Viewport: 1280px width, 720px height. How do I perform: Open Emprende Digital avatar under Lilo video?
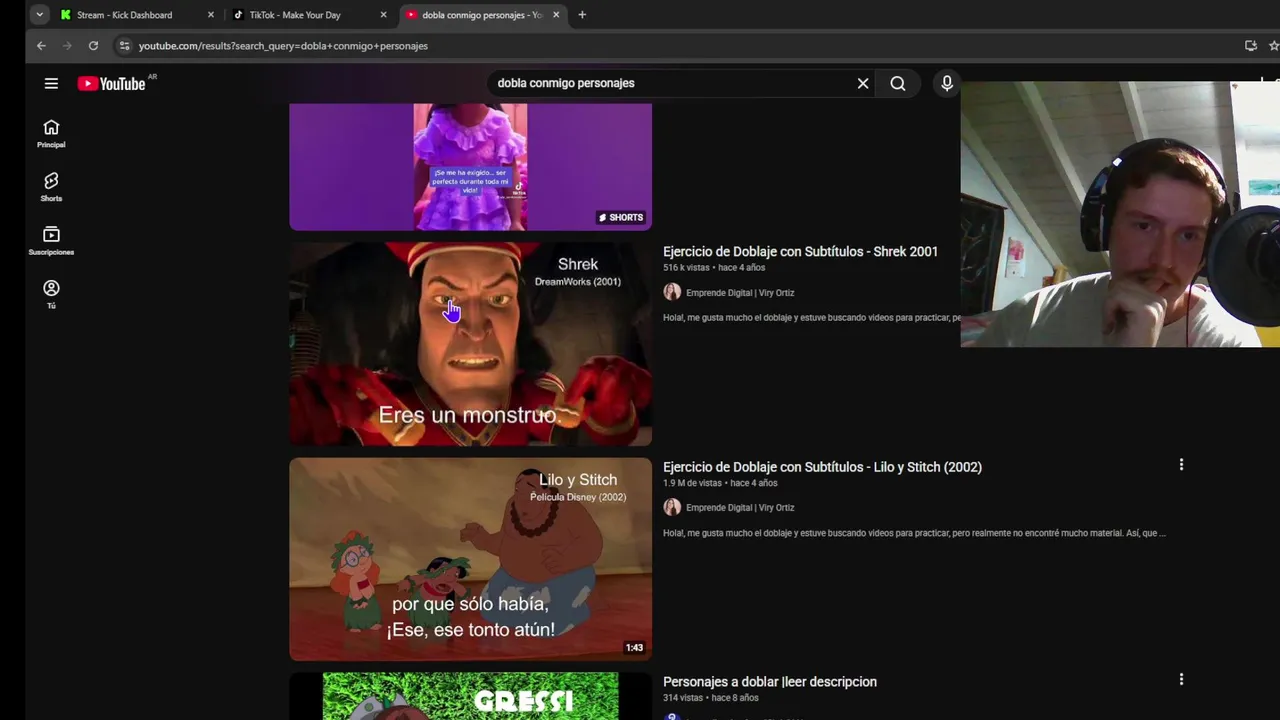coord(672,507)
